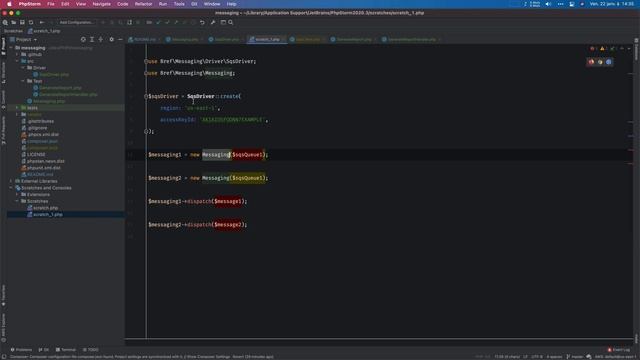Open the Refactor menu
640x360 pixels.
(143, 4)
